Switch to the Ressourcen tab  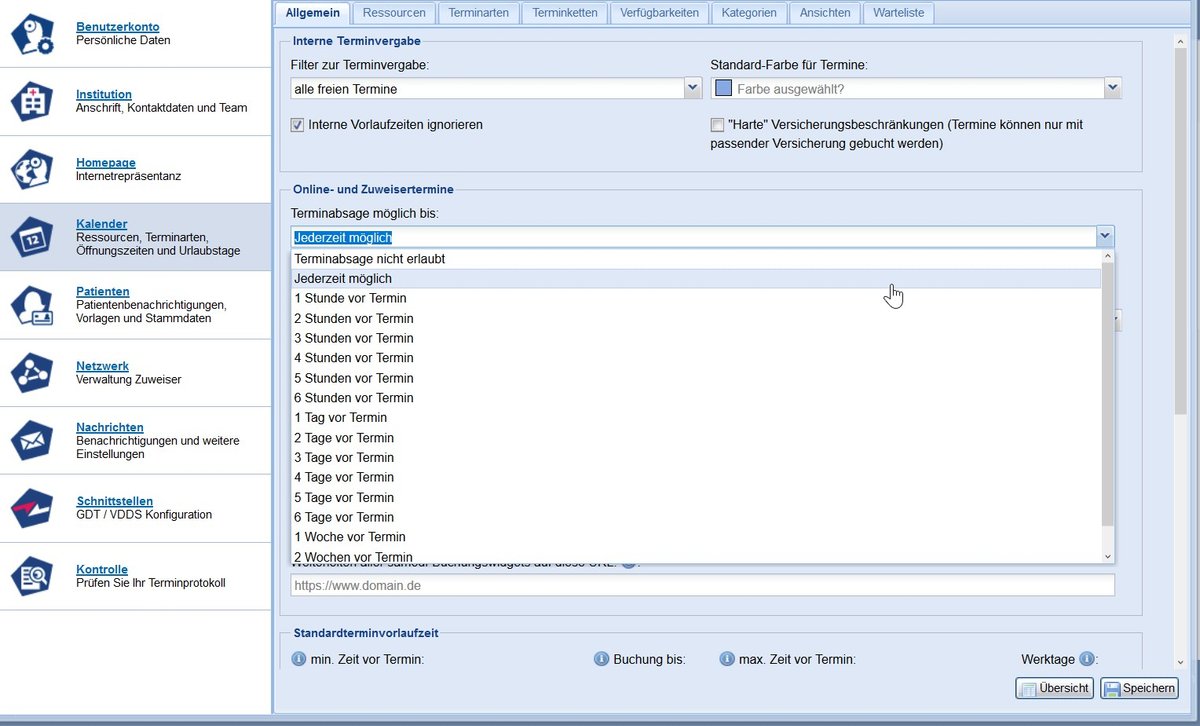click(x=394, y=13)
